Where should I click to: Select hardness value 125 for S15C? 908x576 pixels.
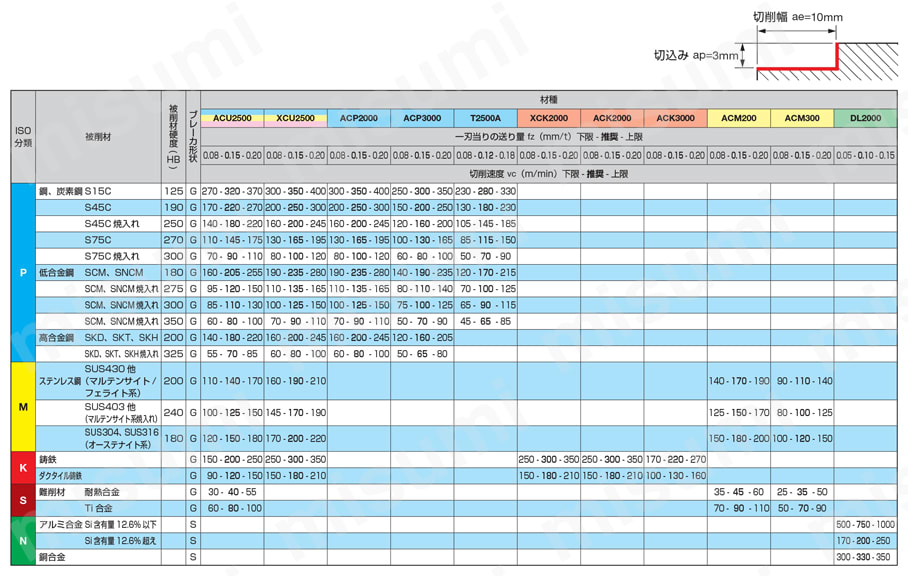[x=173, y=191]
